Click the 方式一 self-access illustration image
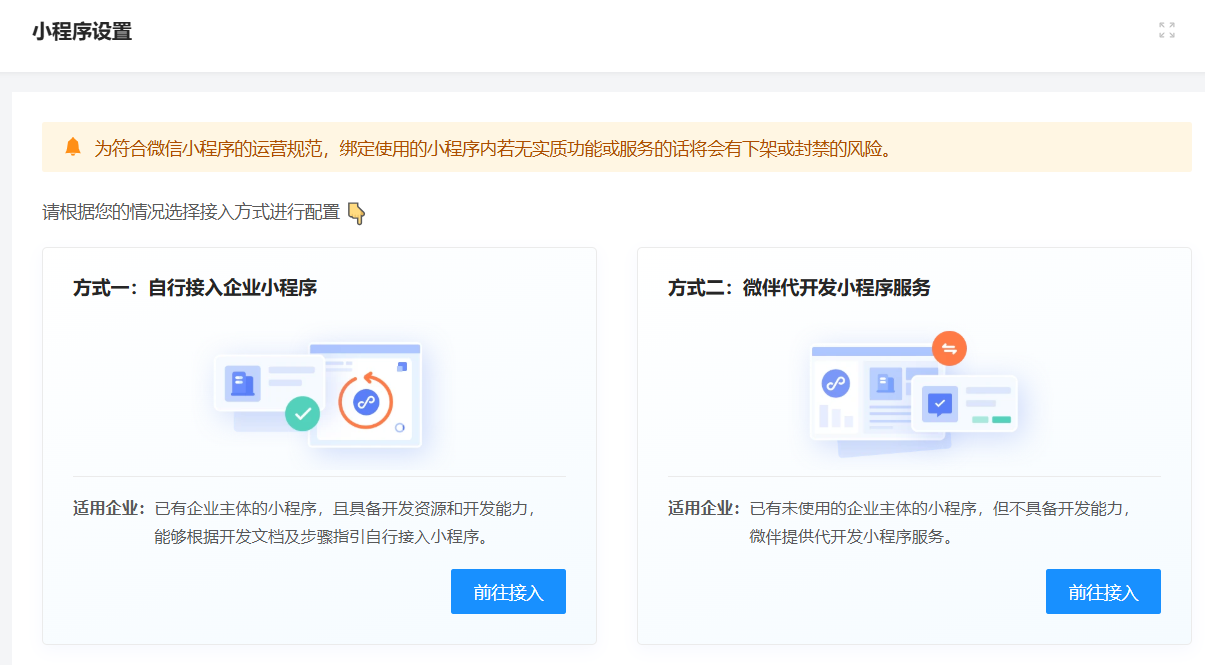This screenshot has width=1205, height=665. tap(319, 398)
